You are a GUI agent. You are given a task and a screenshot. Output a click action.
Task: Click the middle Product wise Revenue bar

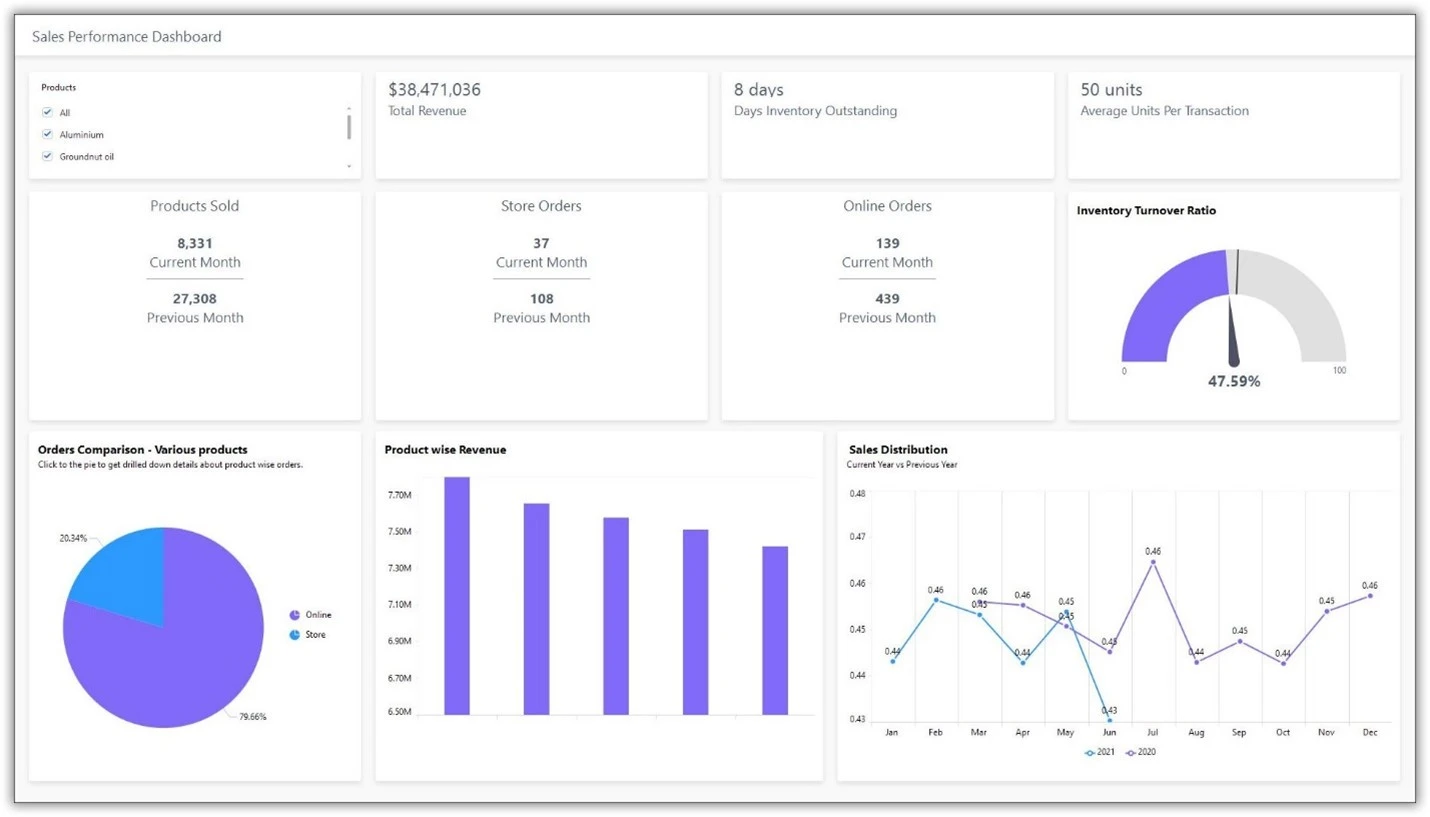(616, 616)
